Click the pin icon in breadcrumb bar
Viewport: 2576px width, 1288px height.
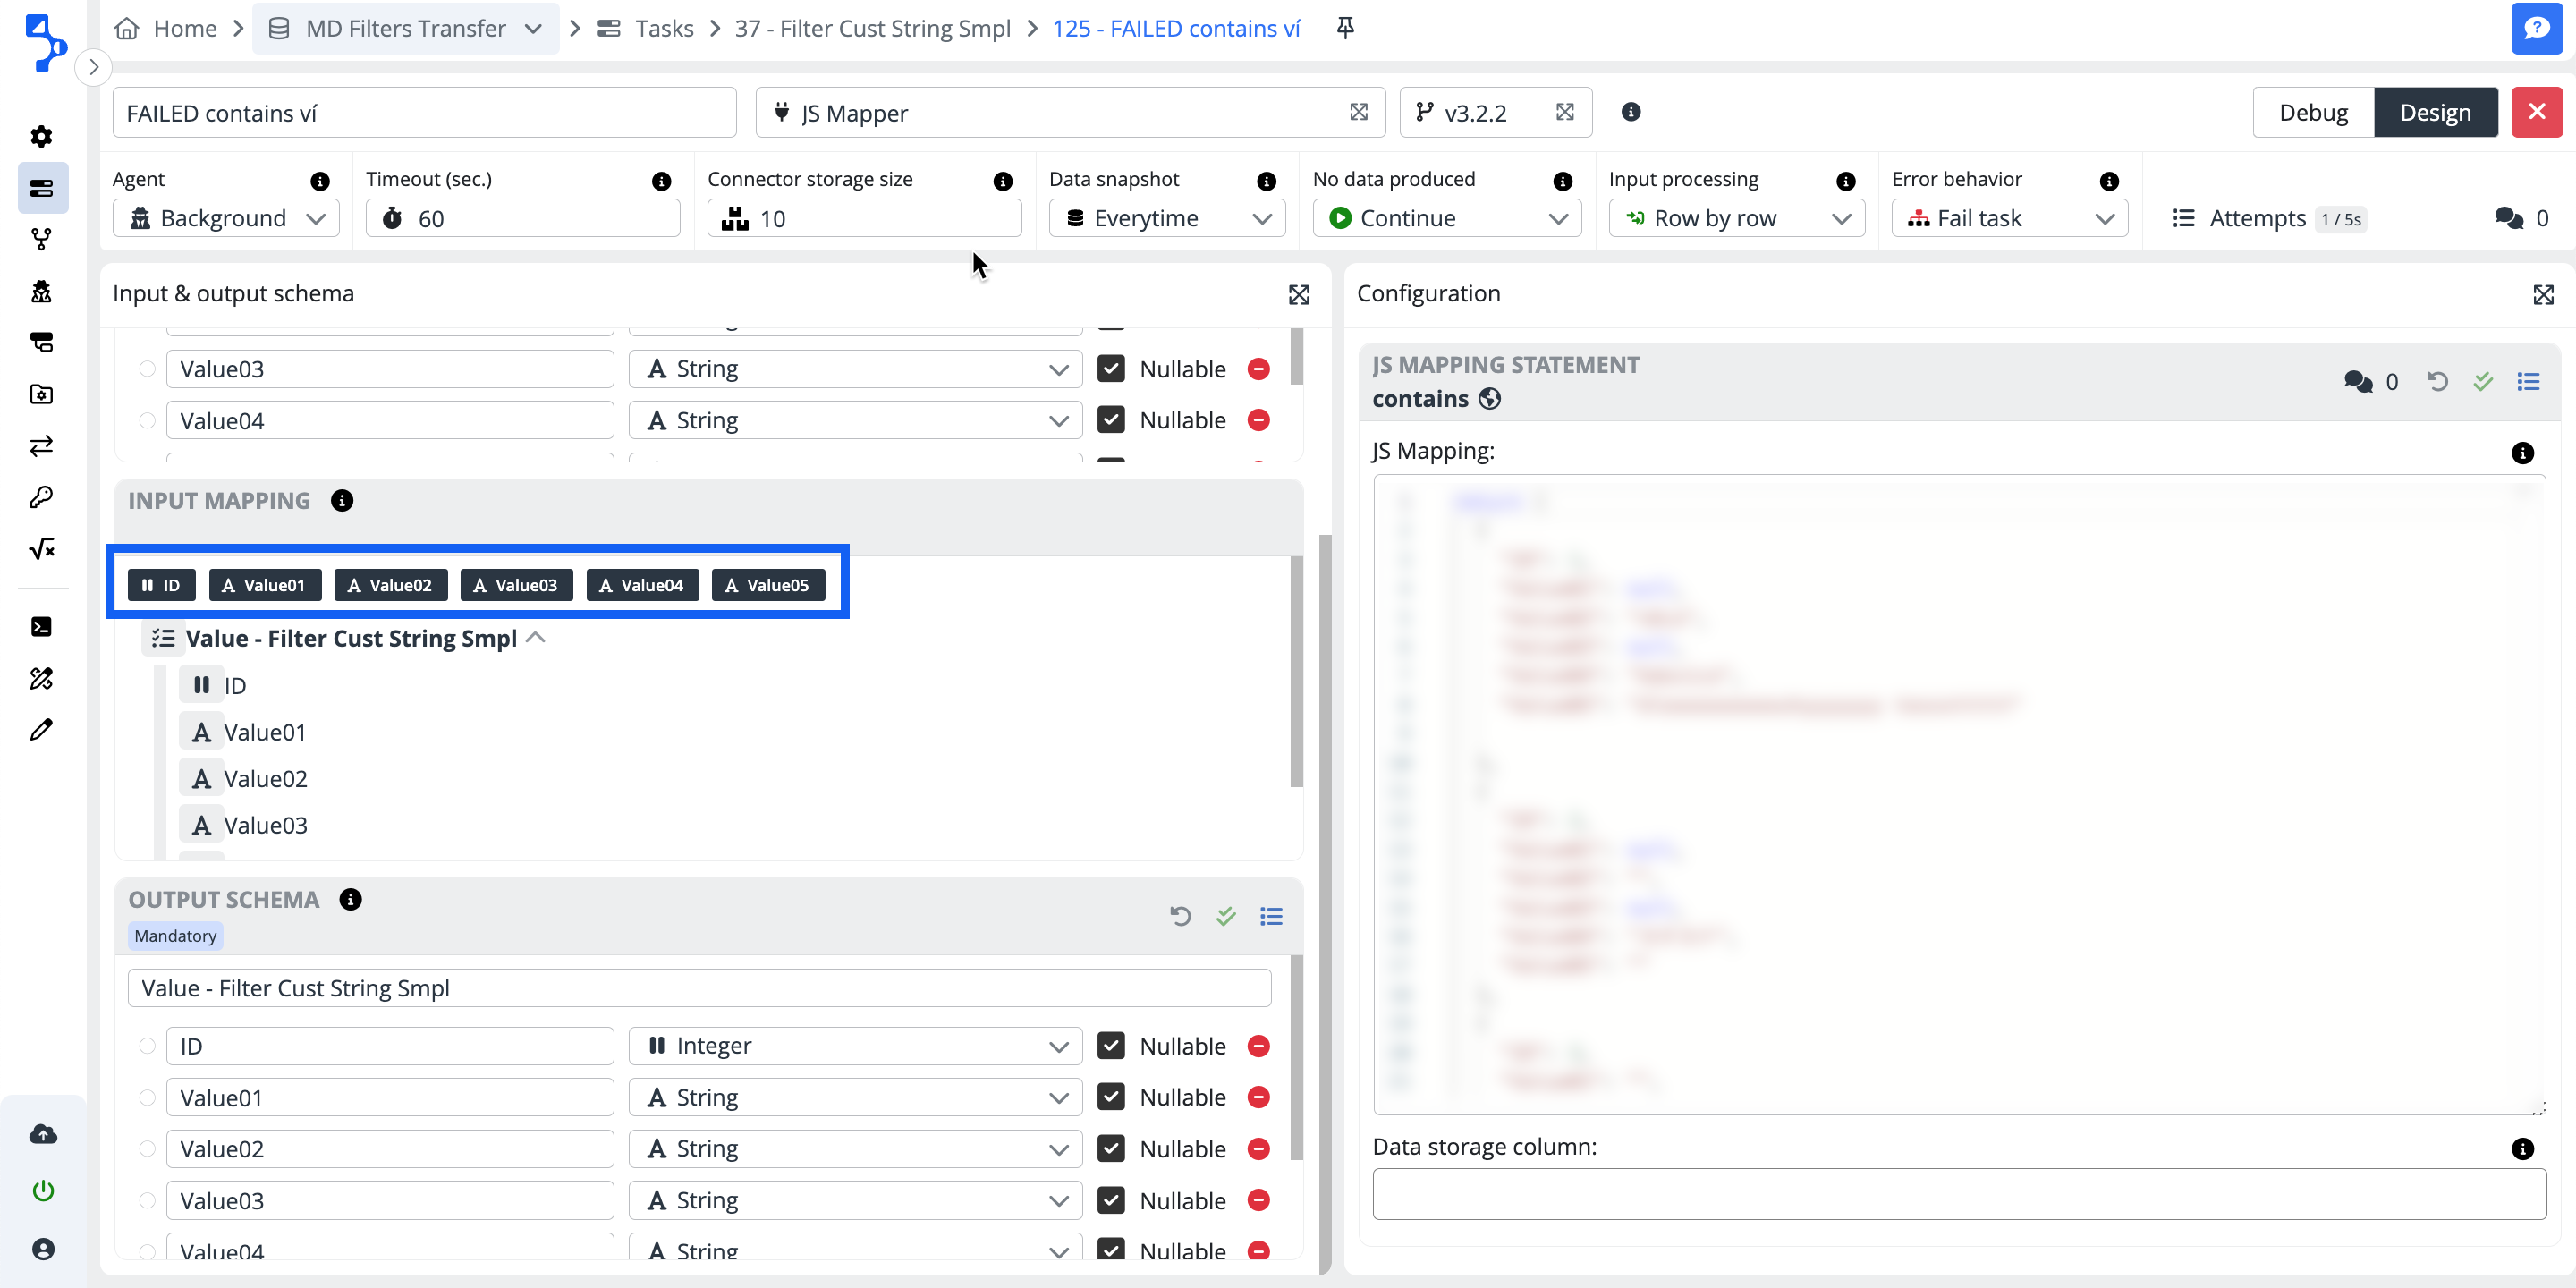coord(1345,28)
